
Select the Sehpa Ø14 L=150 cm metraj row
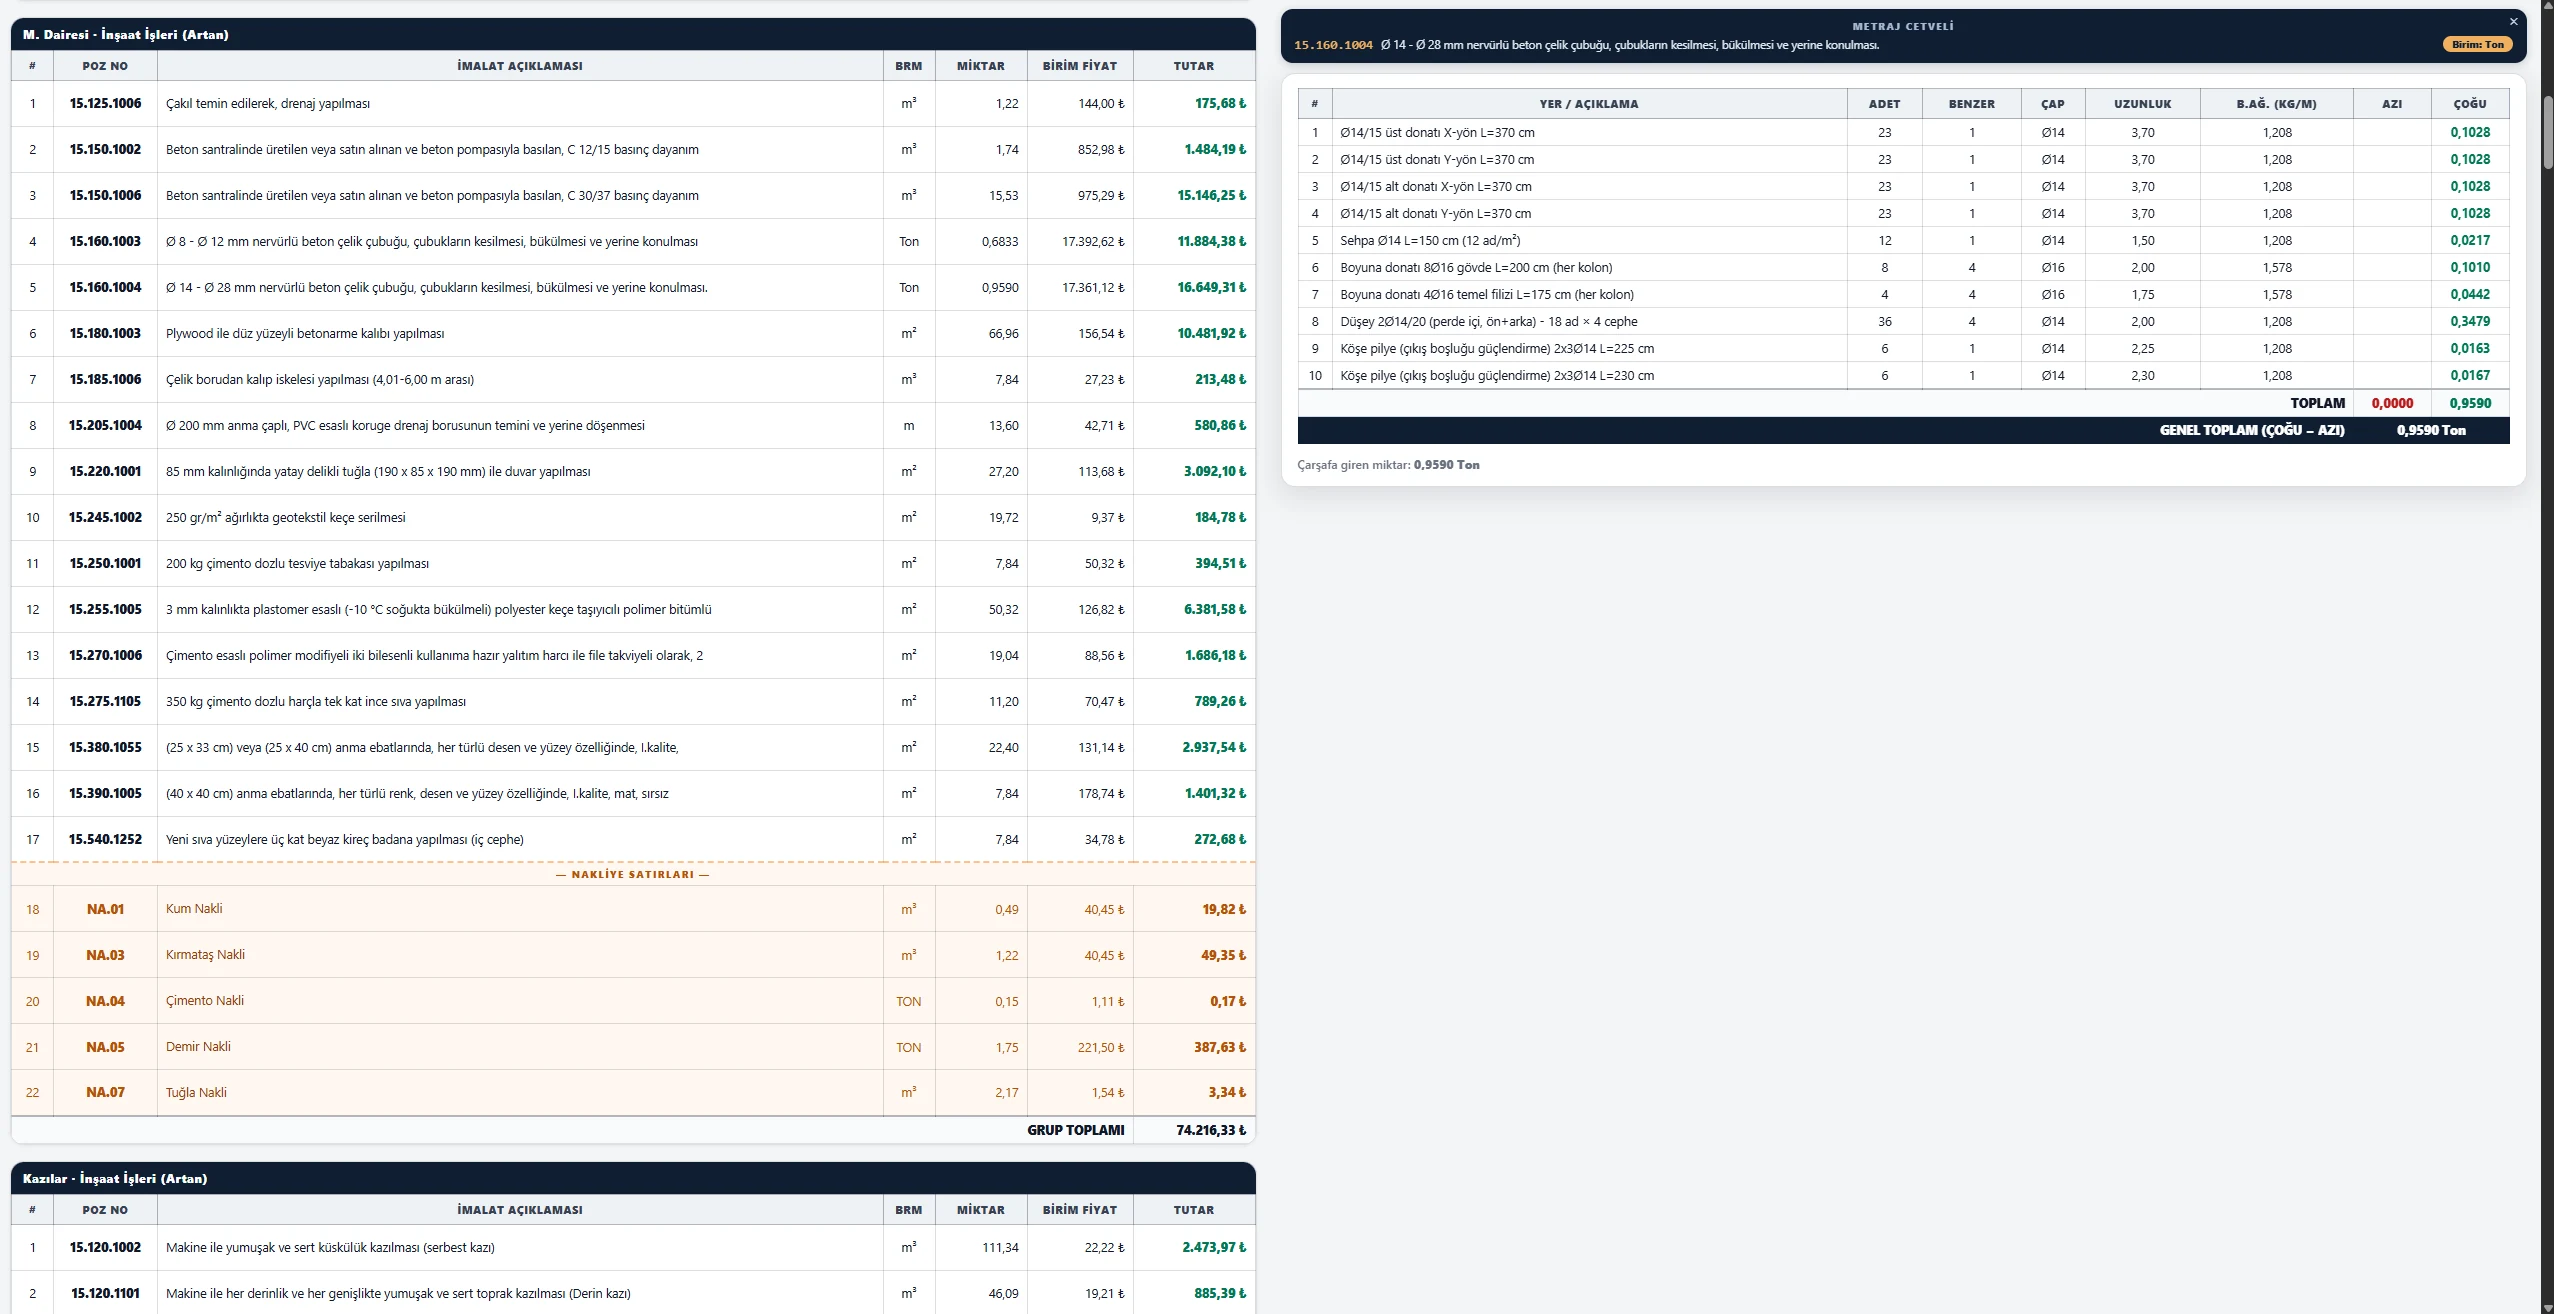click(1903, 241)
